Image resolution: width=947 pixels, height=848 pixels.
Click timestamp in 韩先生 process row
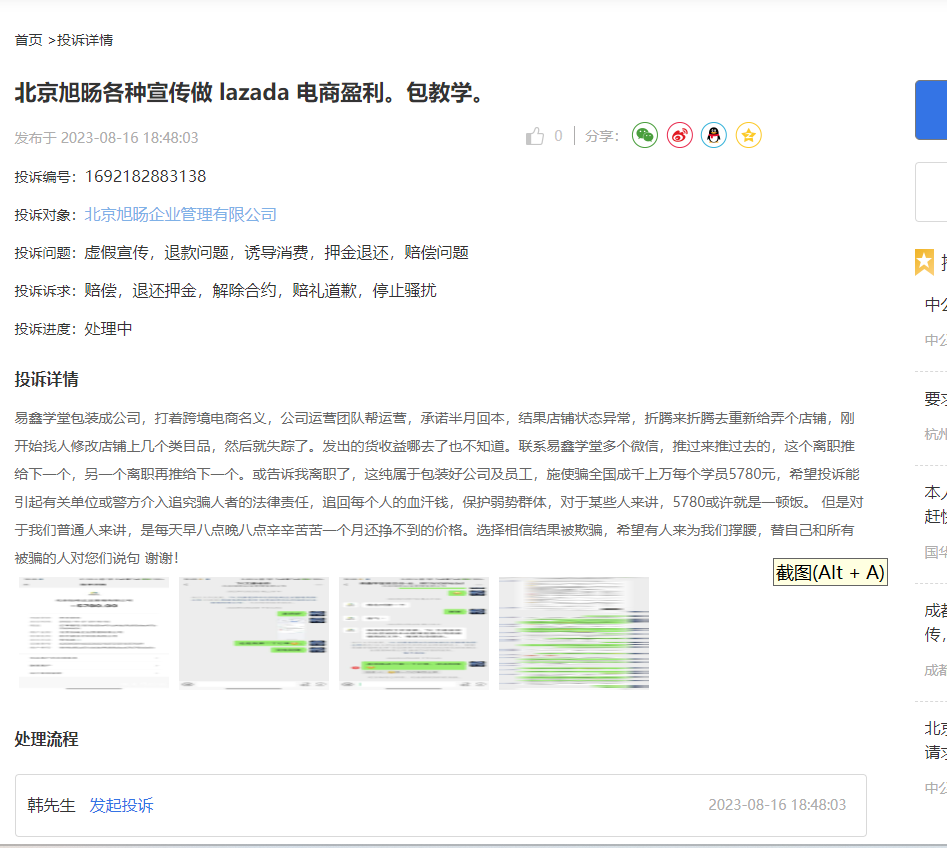(777, 805)
